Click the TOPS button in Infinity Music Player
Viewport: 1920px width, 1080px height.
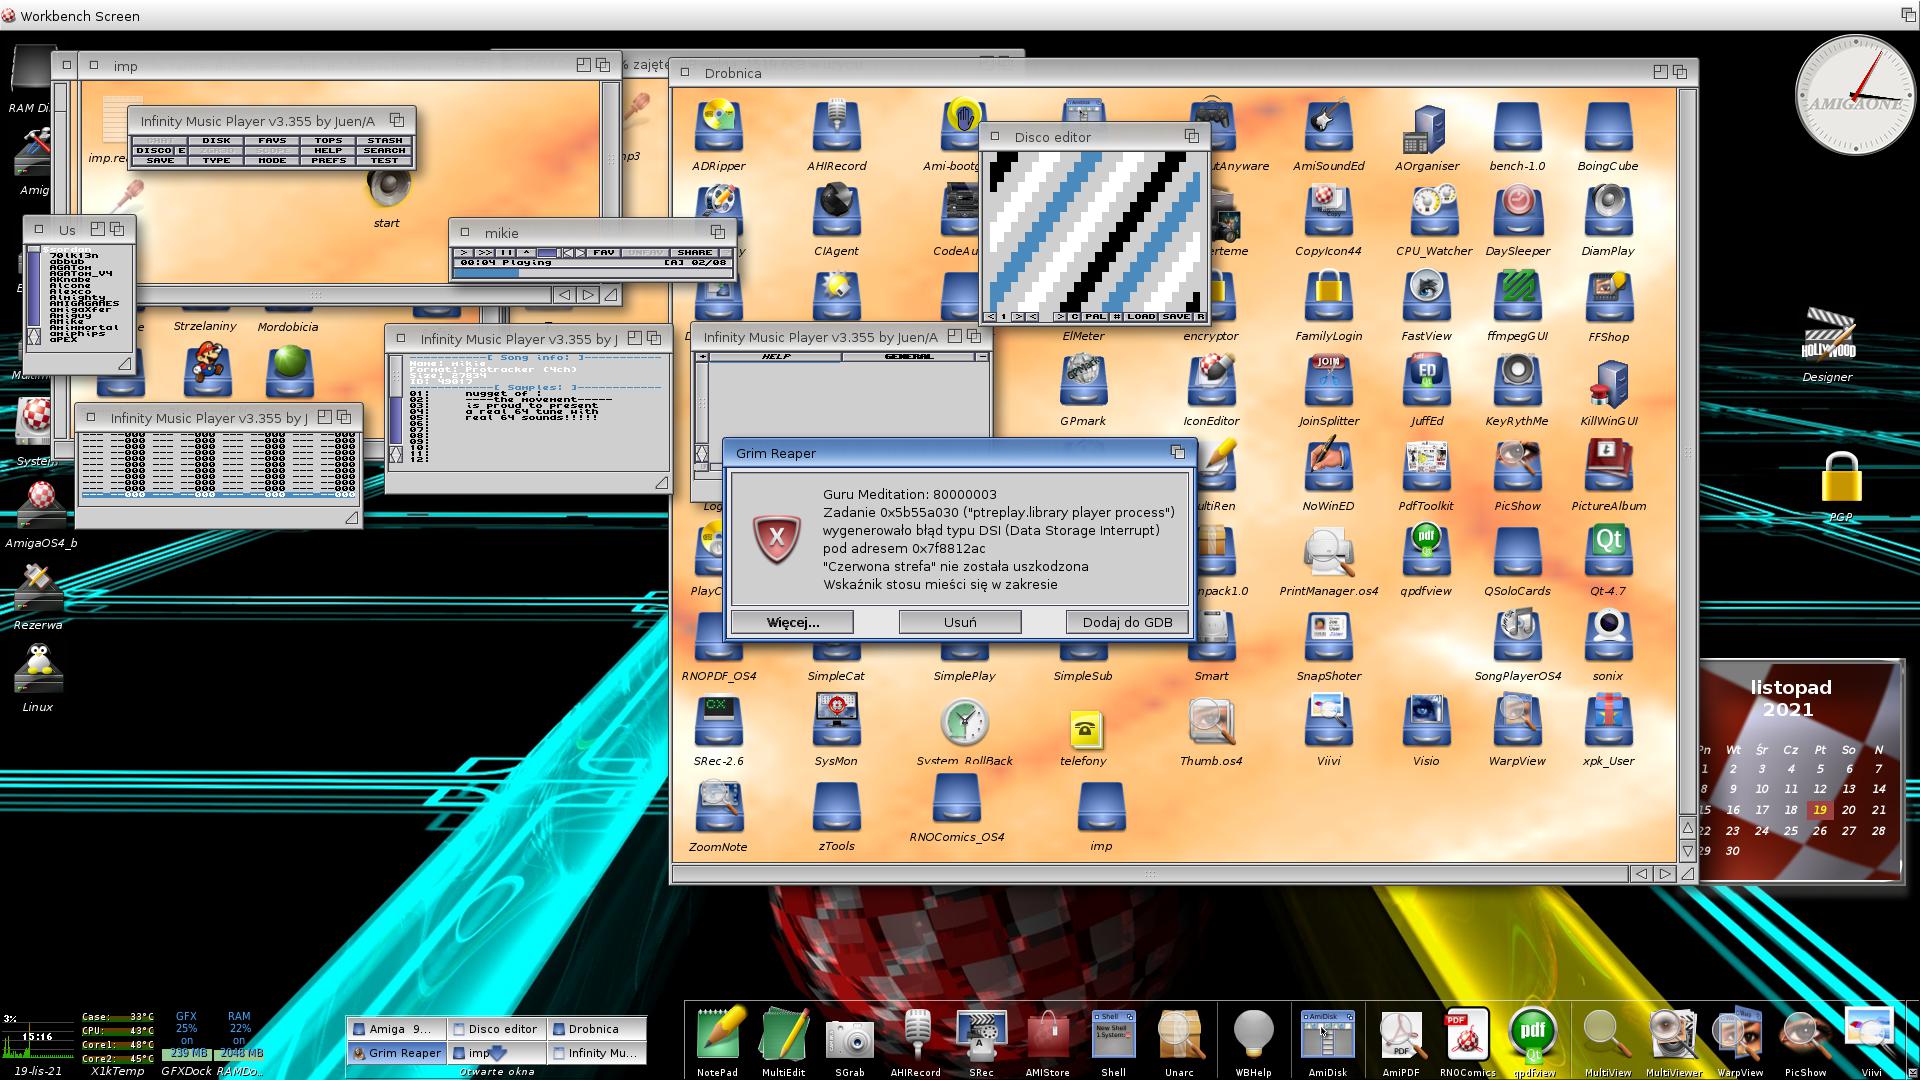pyautogui.click(x=328, y=141)
